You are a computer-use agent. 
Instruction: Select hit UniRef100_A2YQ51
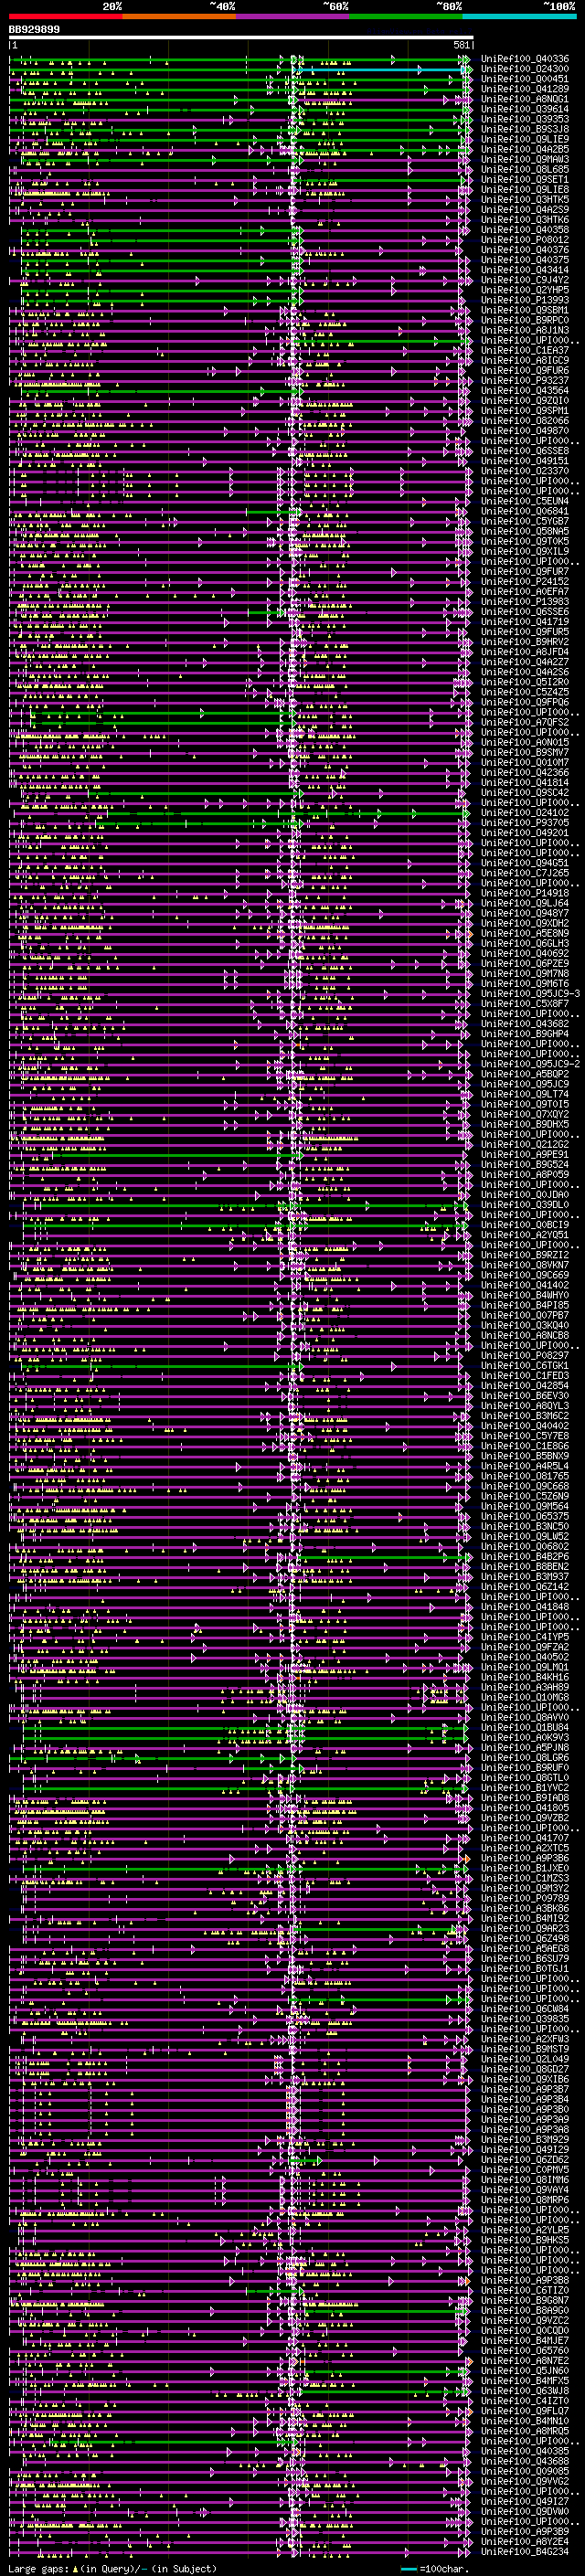[x=525, y=1235]
